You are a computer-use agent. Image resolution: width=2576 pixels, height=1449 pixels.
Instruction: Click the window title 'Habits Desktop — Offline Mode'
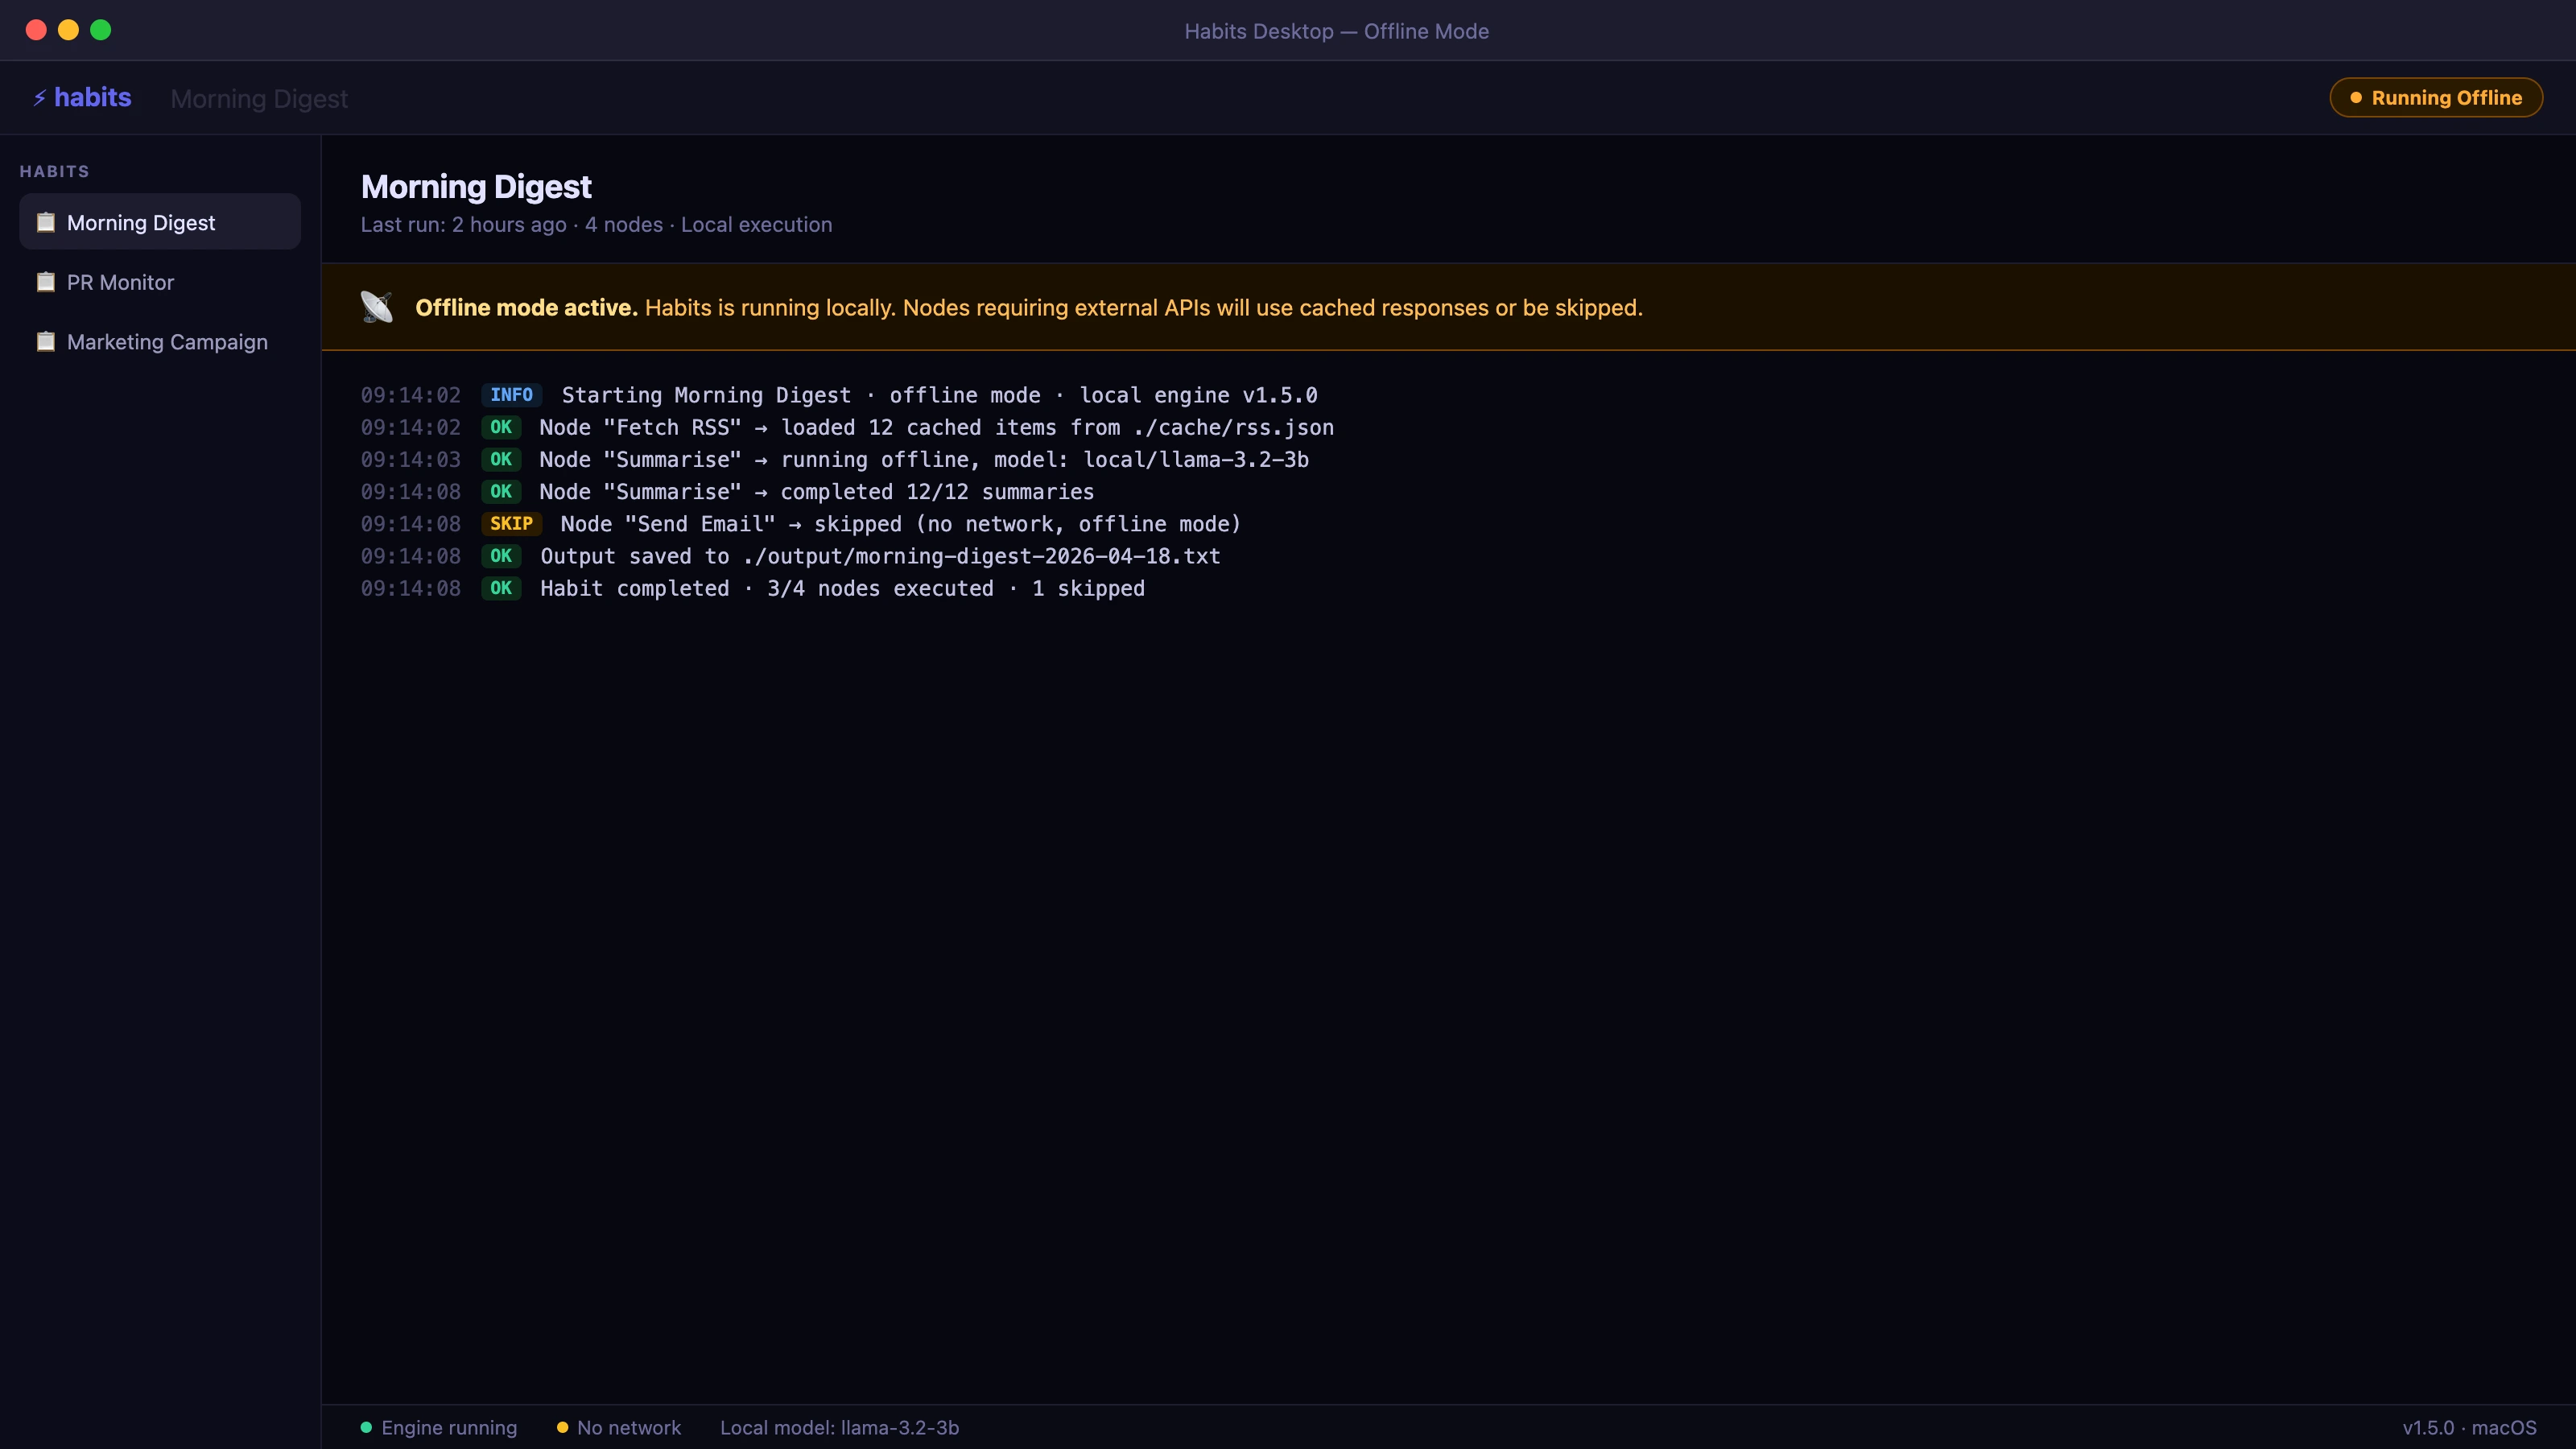pos(1336,31)
